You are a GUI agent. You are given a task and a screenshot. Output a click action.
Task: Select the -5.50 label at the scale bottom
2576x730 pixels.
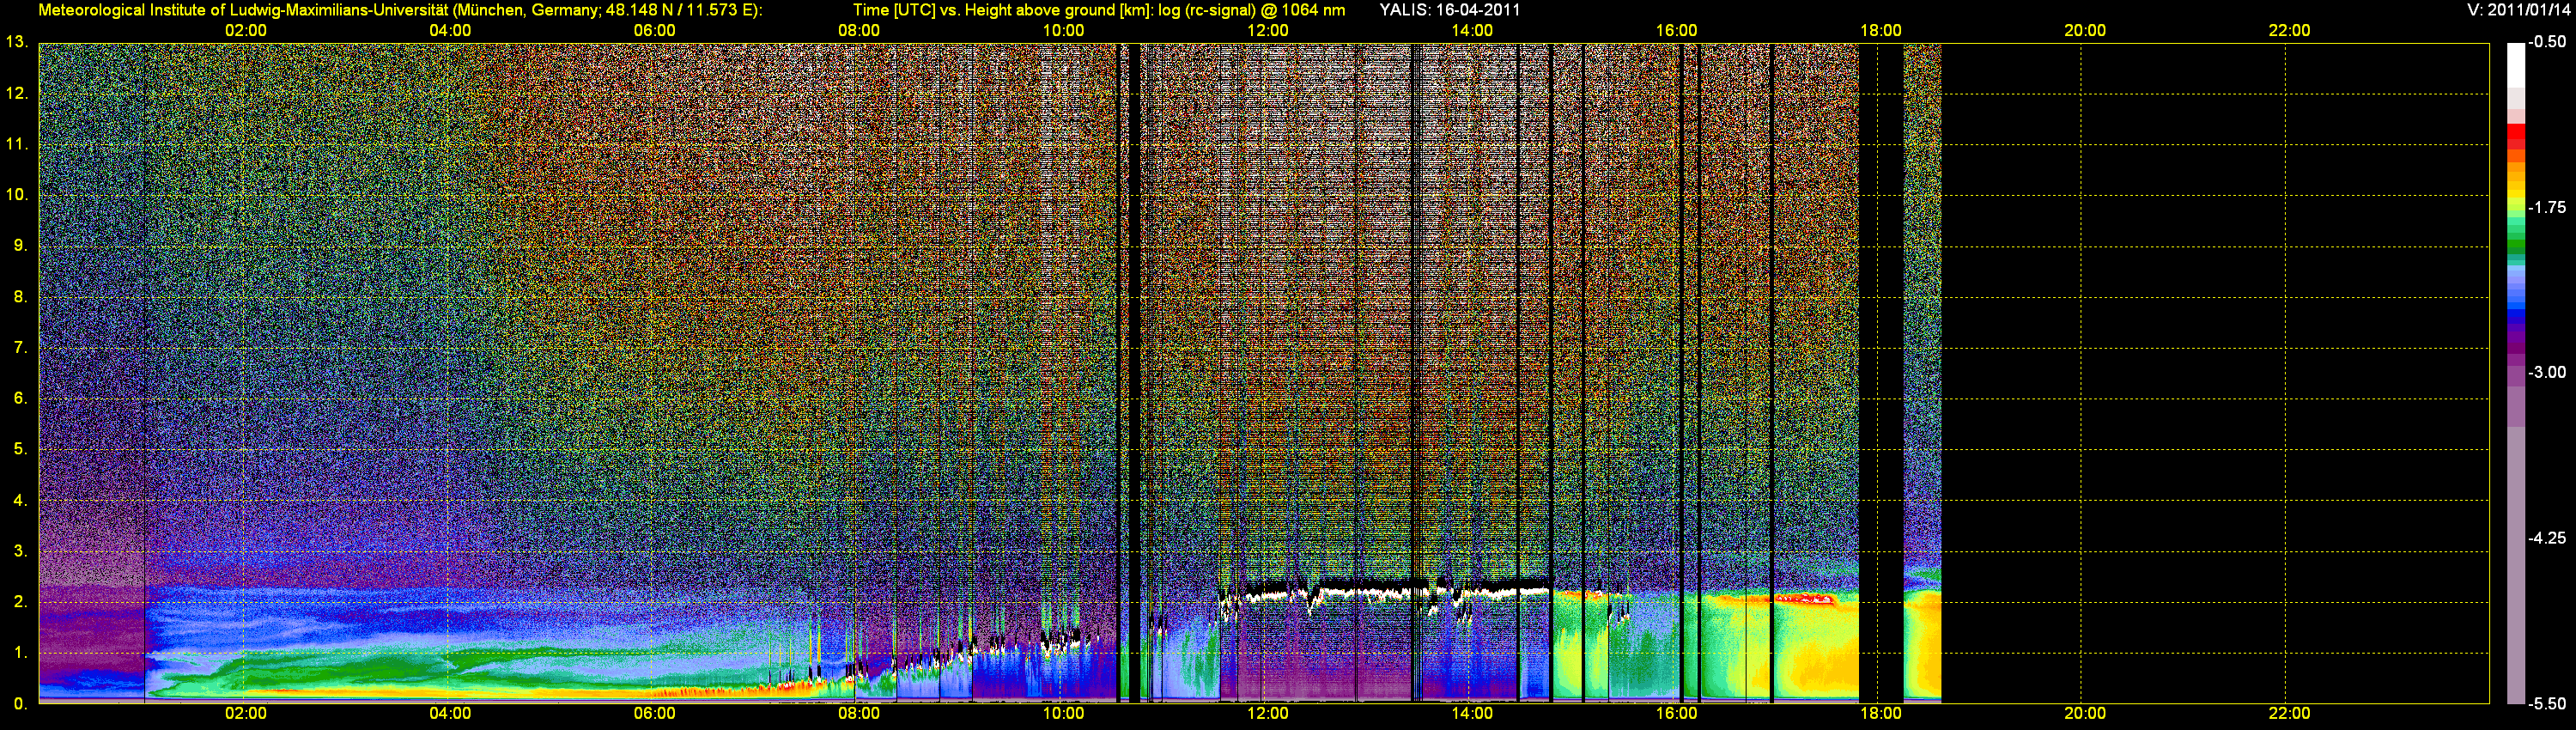(x=2546, y=704)
